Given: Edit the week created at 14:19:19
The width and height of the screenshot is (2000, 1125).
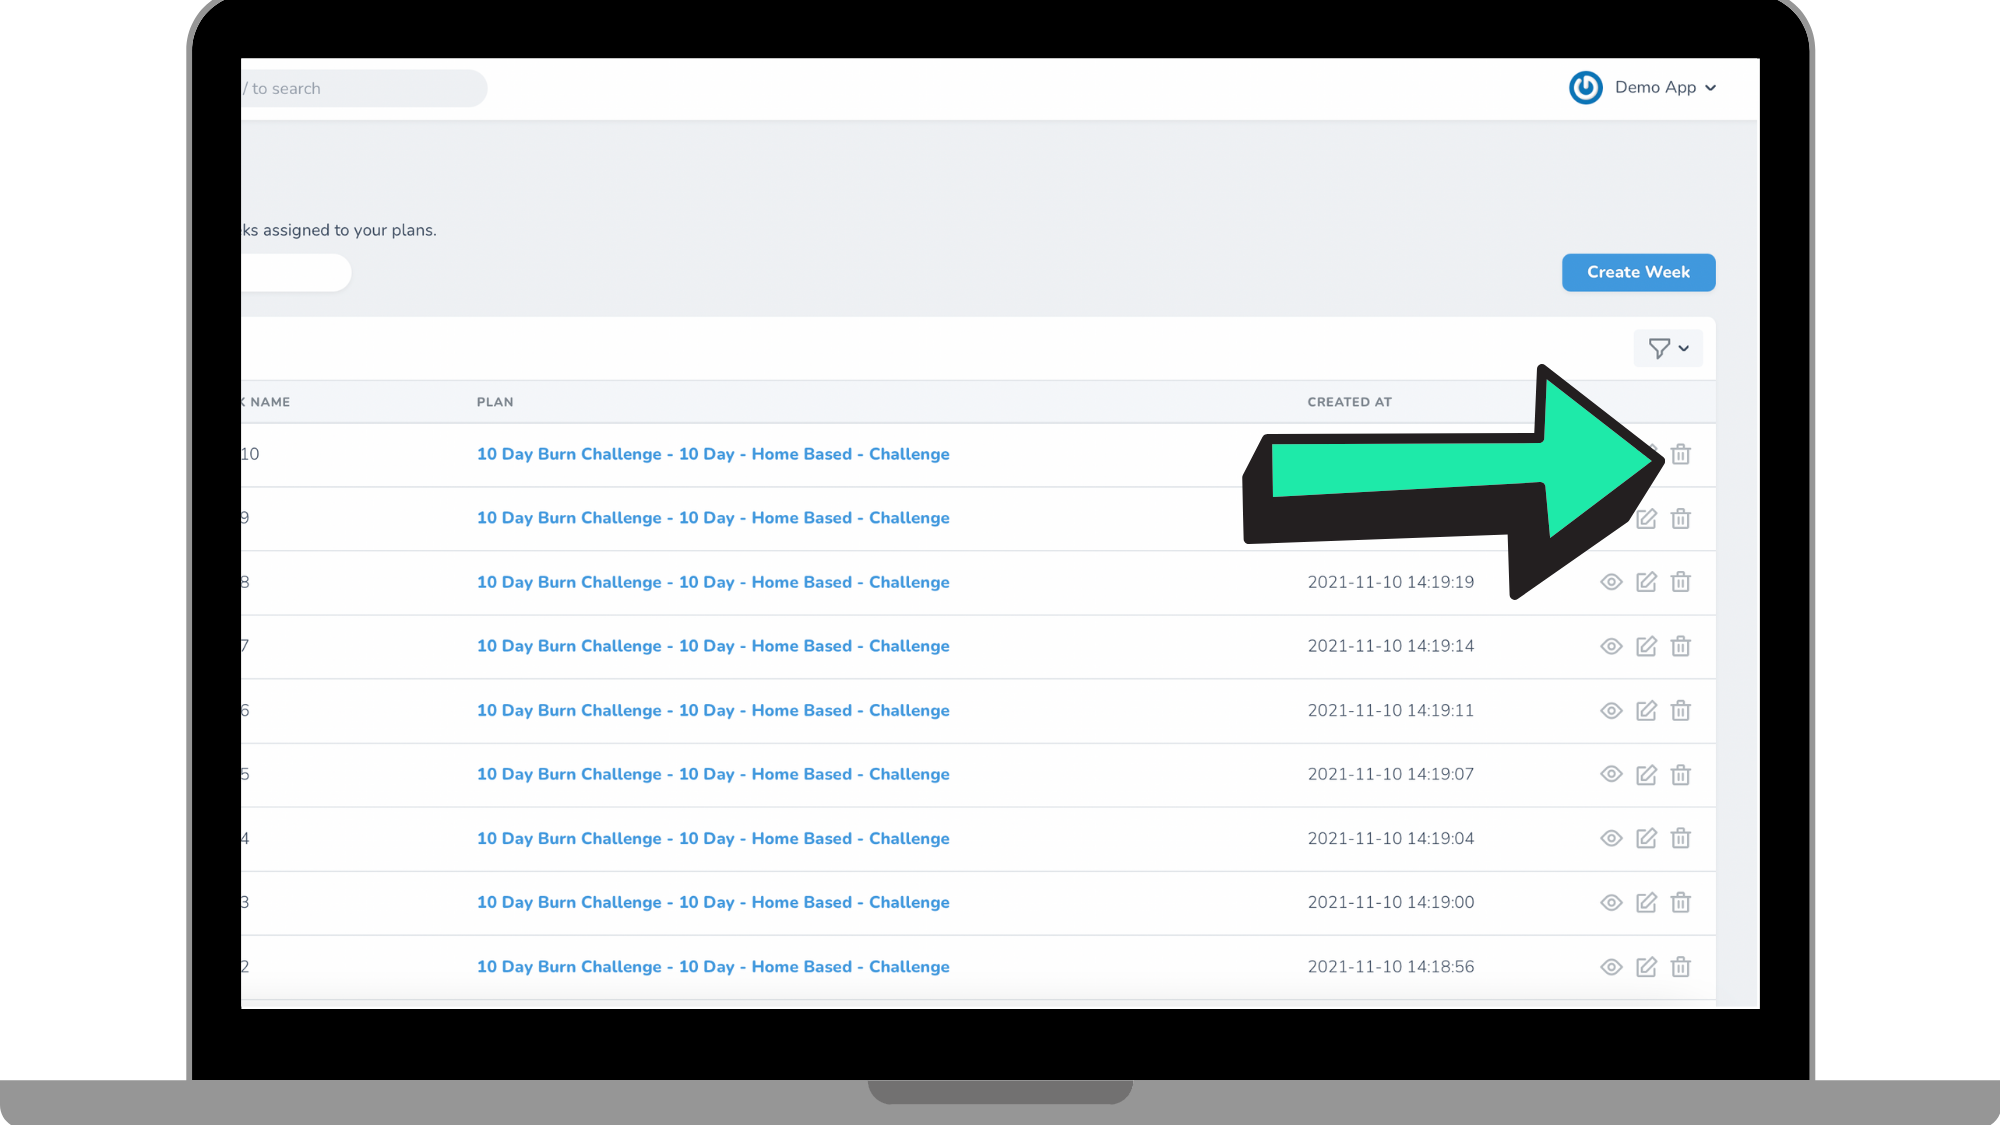Looking at the screenshot, I should [x=1646, y=582].
